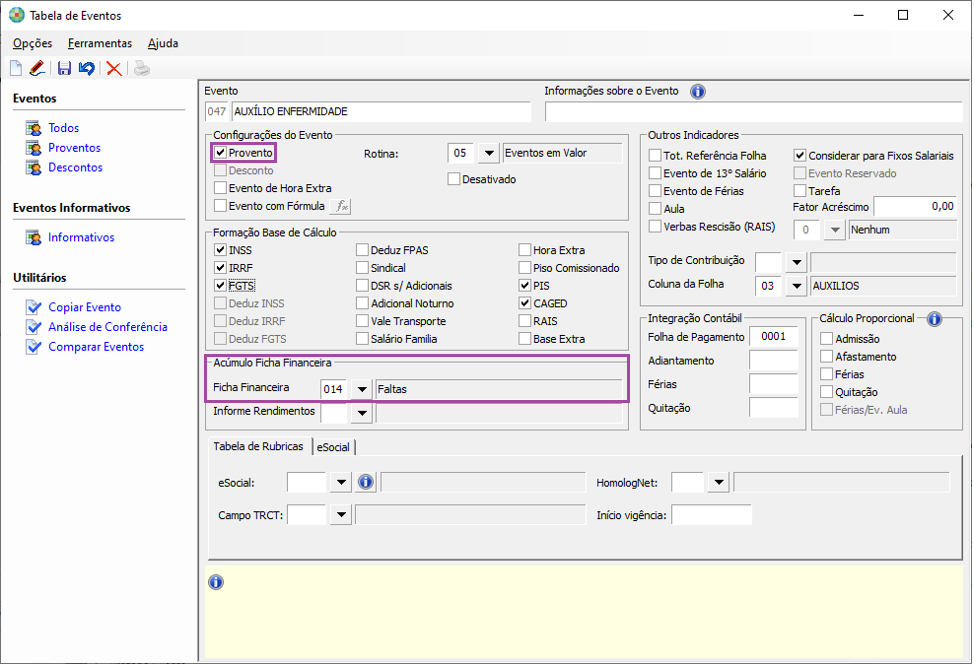Enable the Vale Transporte checkbox
The image size is (974, 666).
tap(362, 321)
